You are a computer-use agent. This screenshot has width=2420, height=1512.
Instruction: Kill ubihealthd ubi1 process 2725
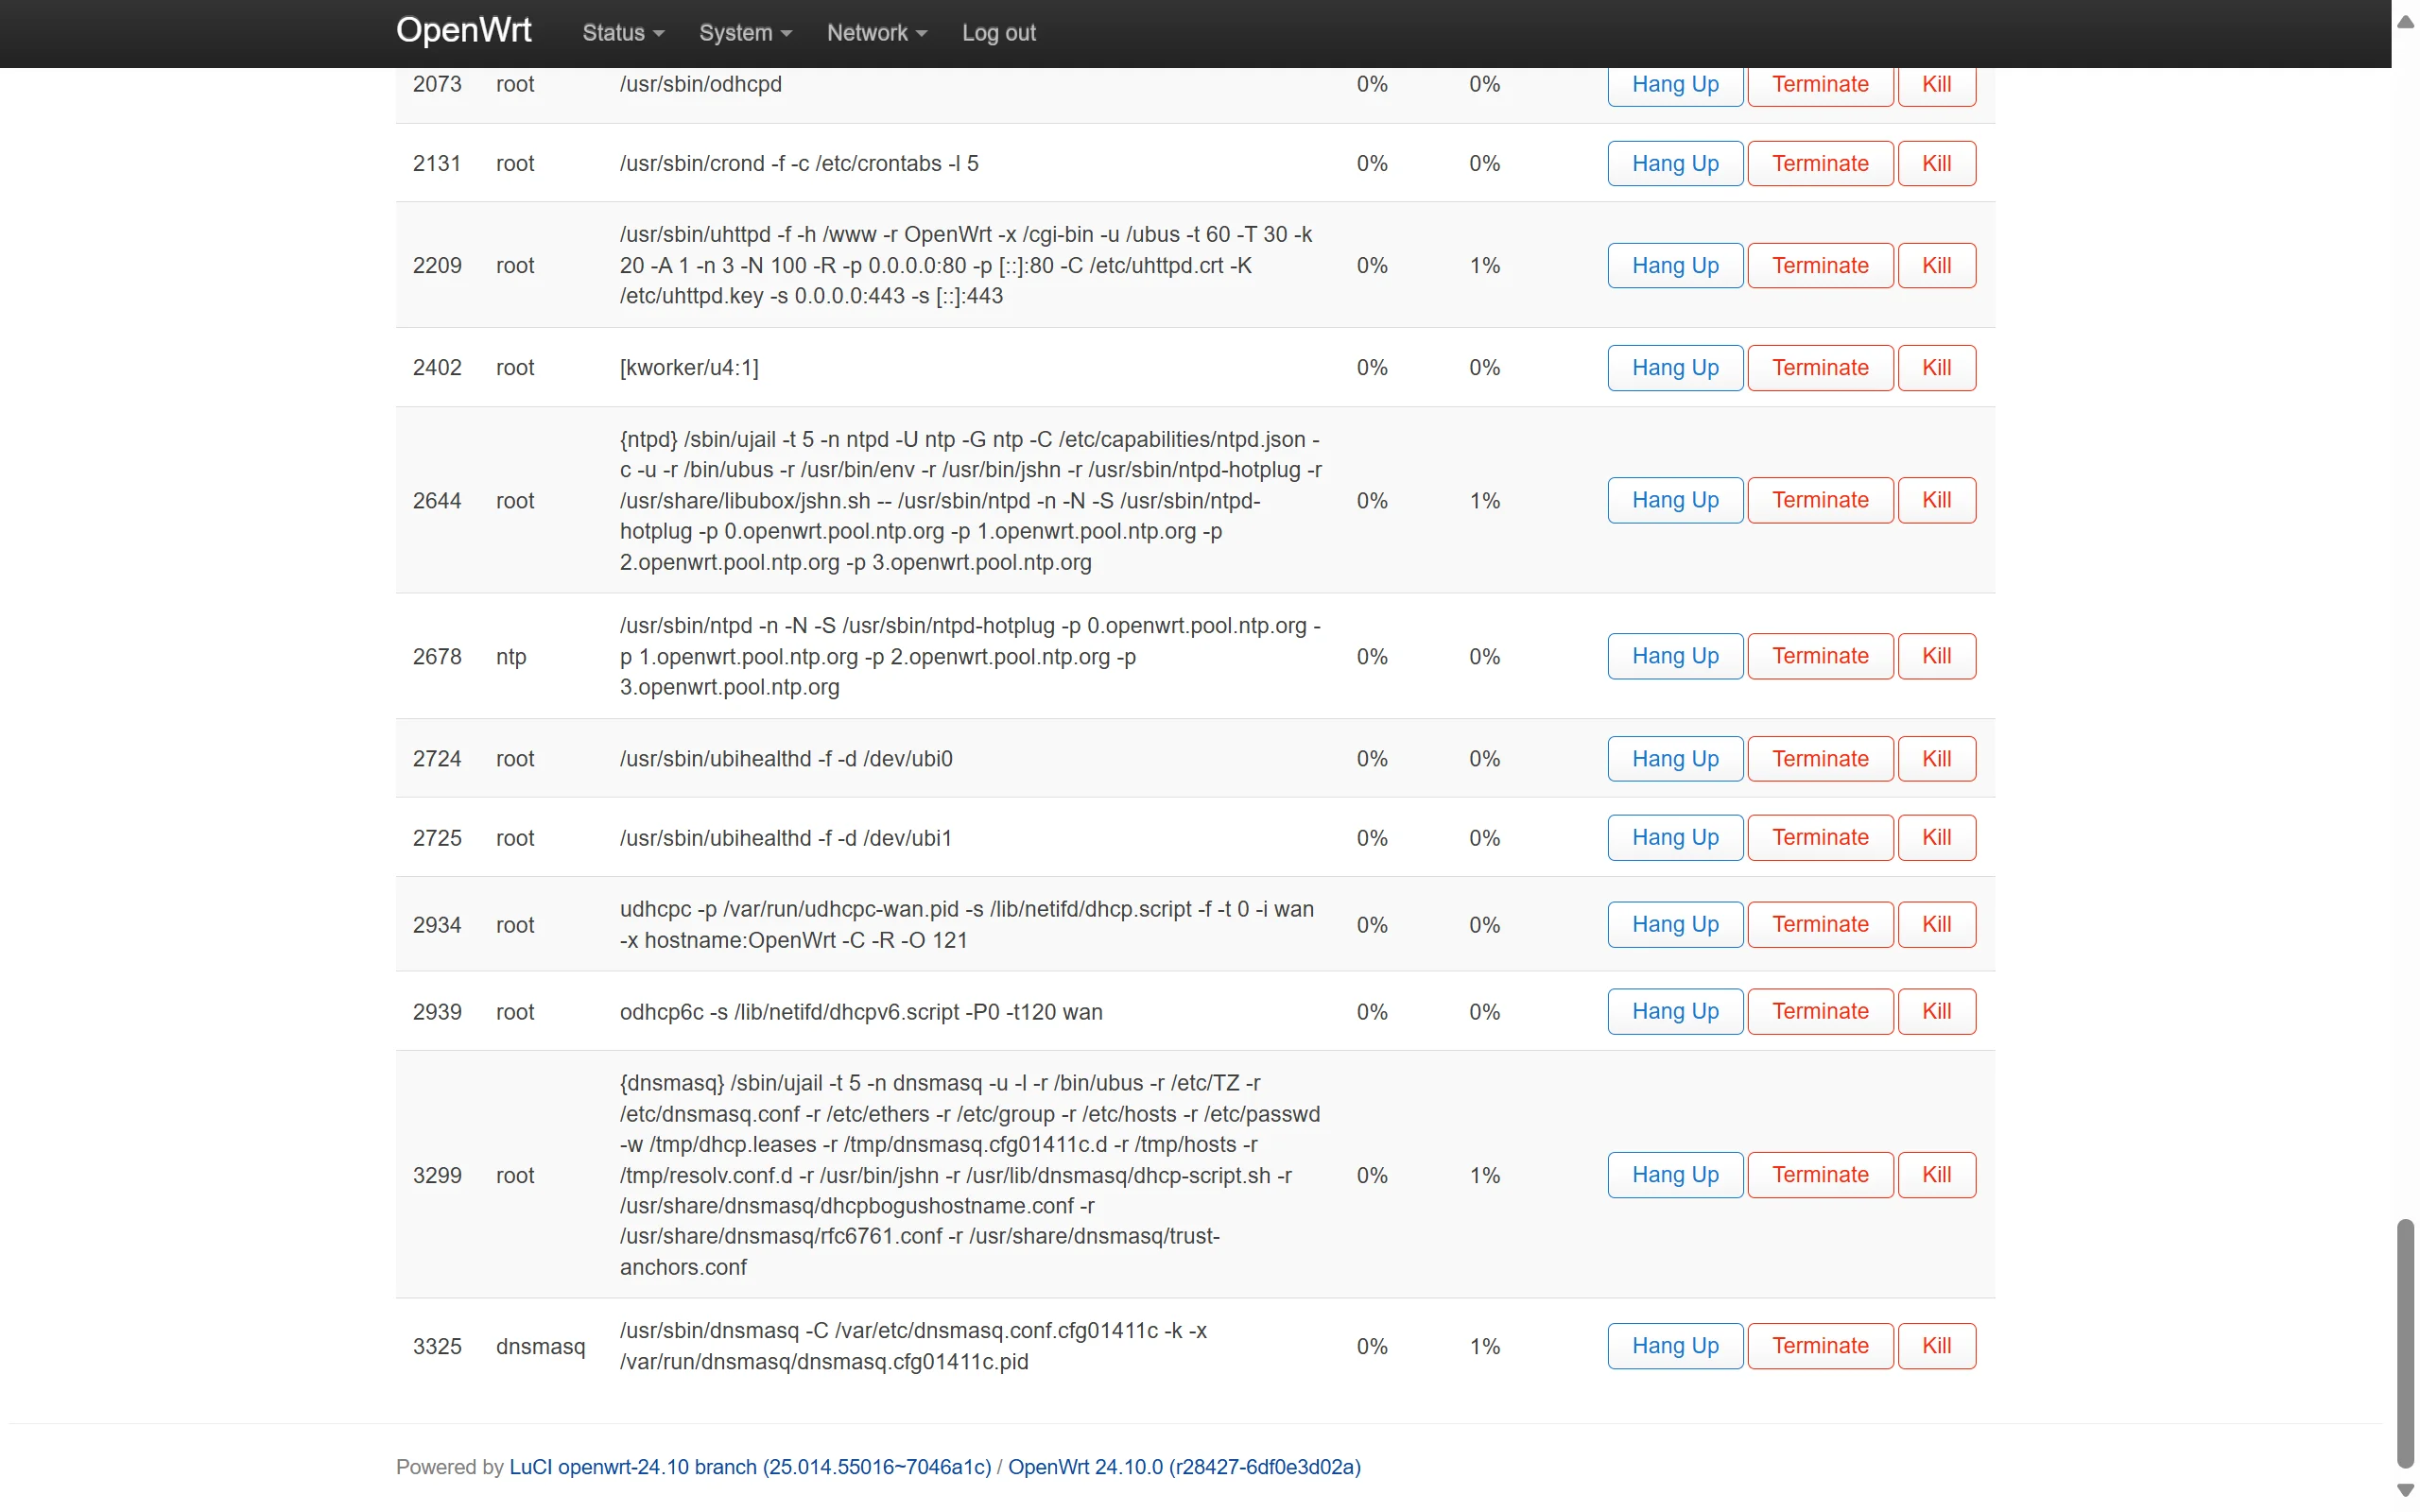1936,837
